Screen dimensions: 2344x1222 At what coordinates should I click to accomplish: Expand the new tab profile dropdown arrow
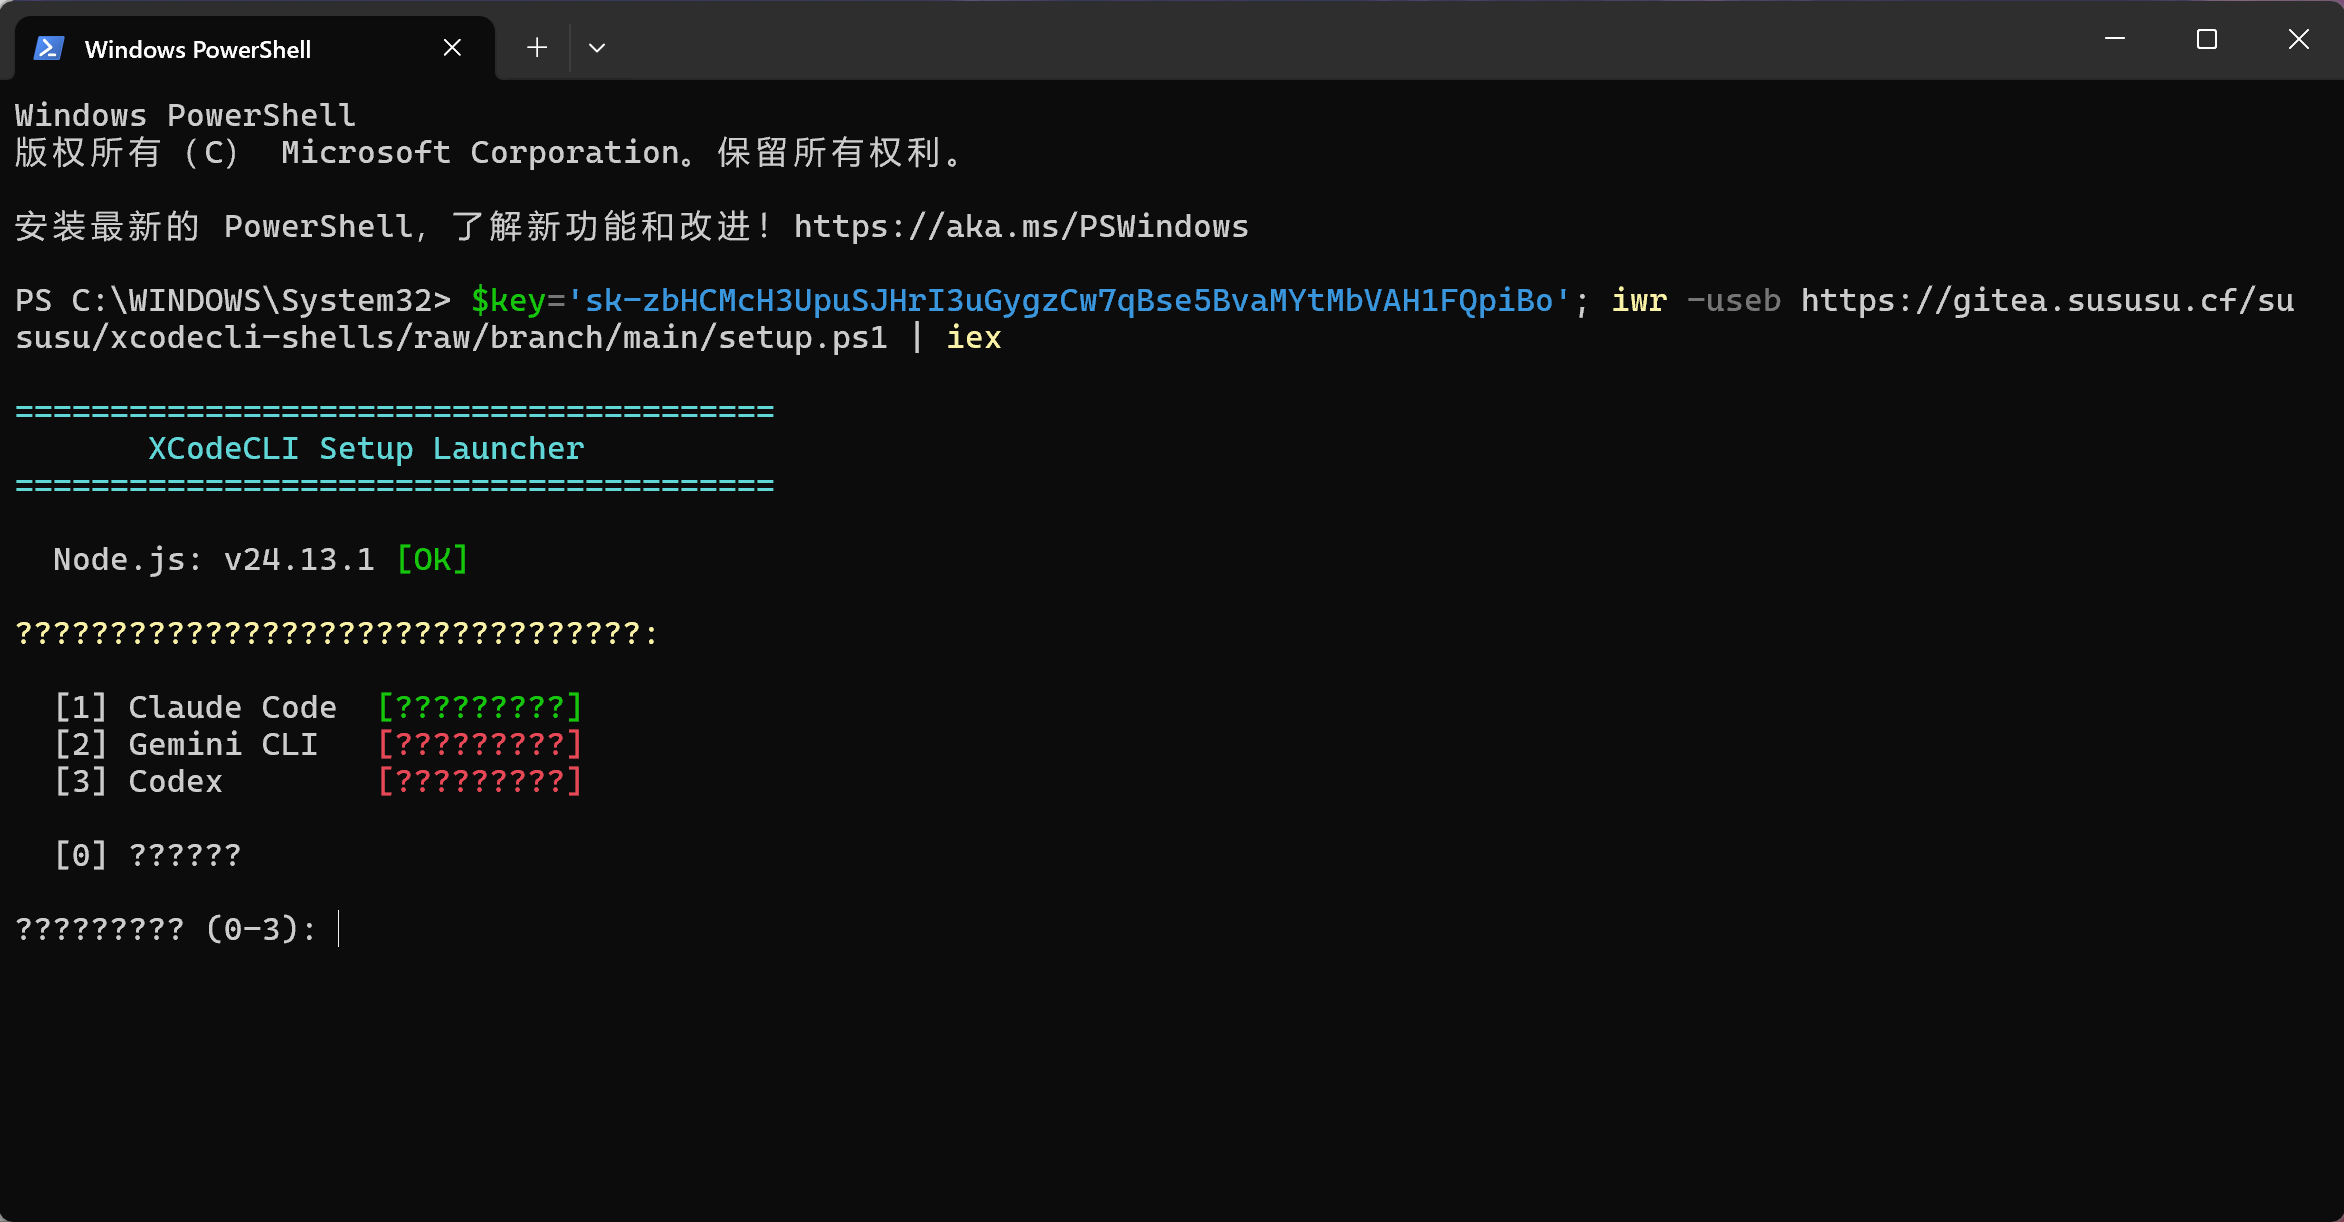597,48
